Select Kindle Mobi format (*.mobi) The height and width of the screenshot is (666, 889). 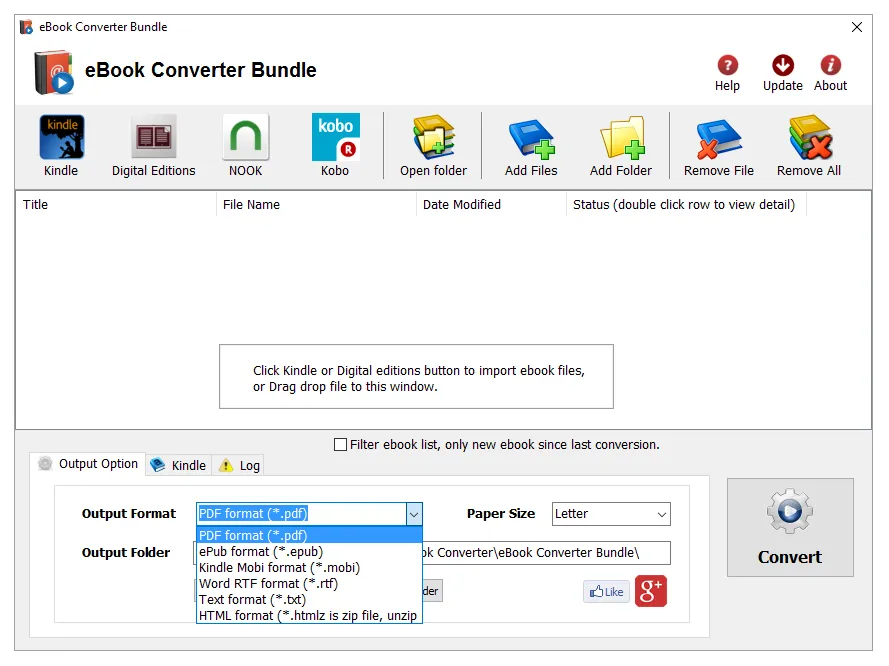click(x=310, y=567)
